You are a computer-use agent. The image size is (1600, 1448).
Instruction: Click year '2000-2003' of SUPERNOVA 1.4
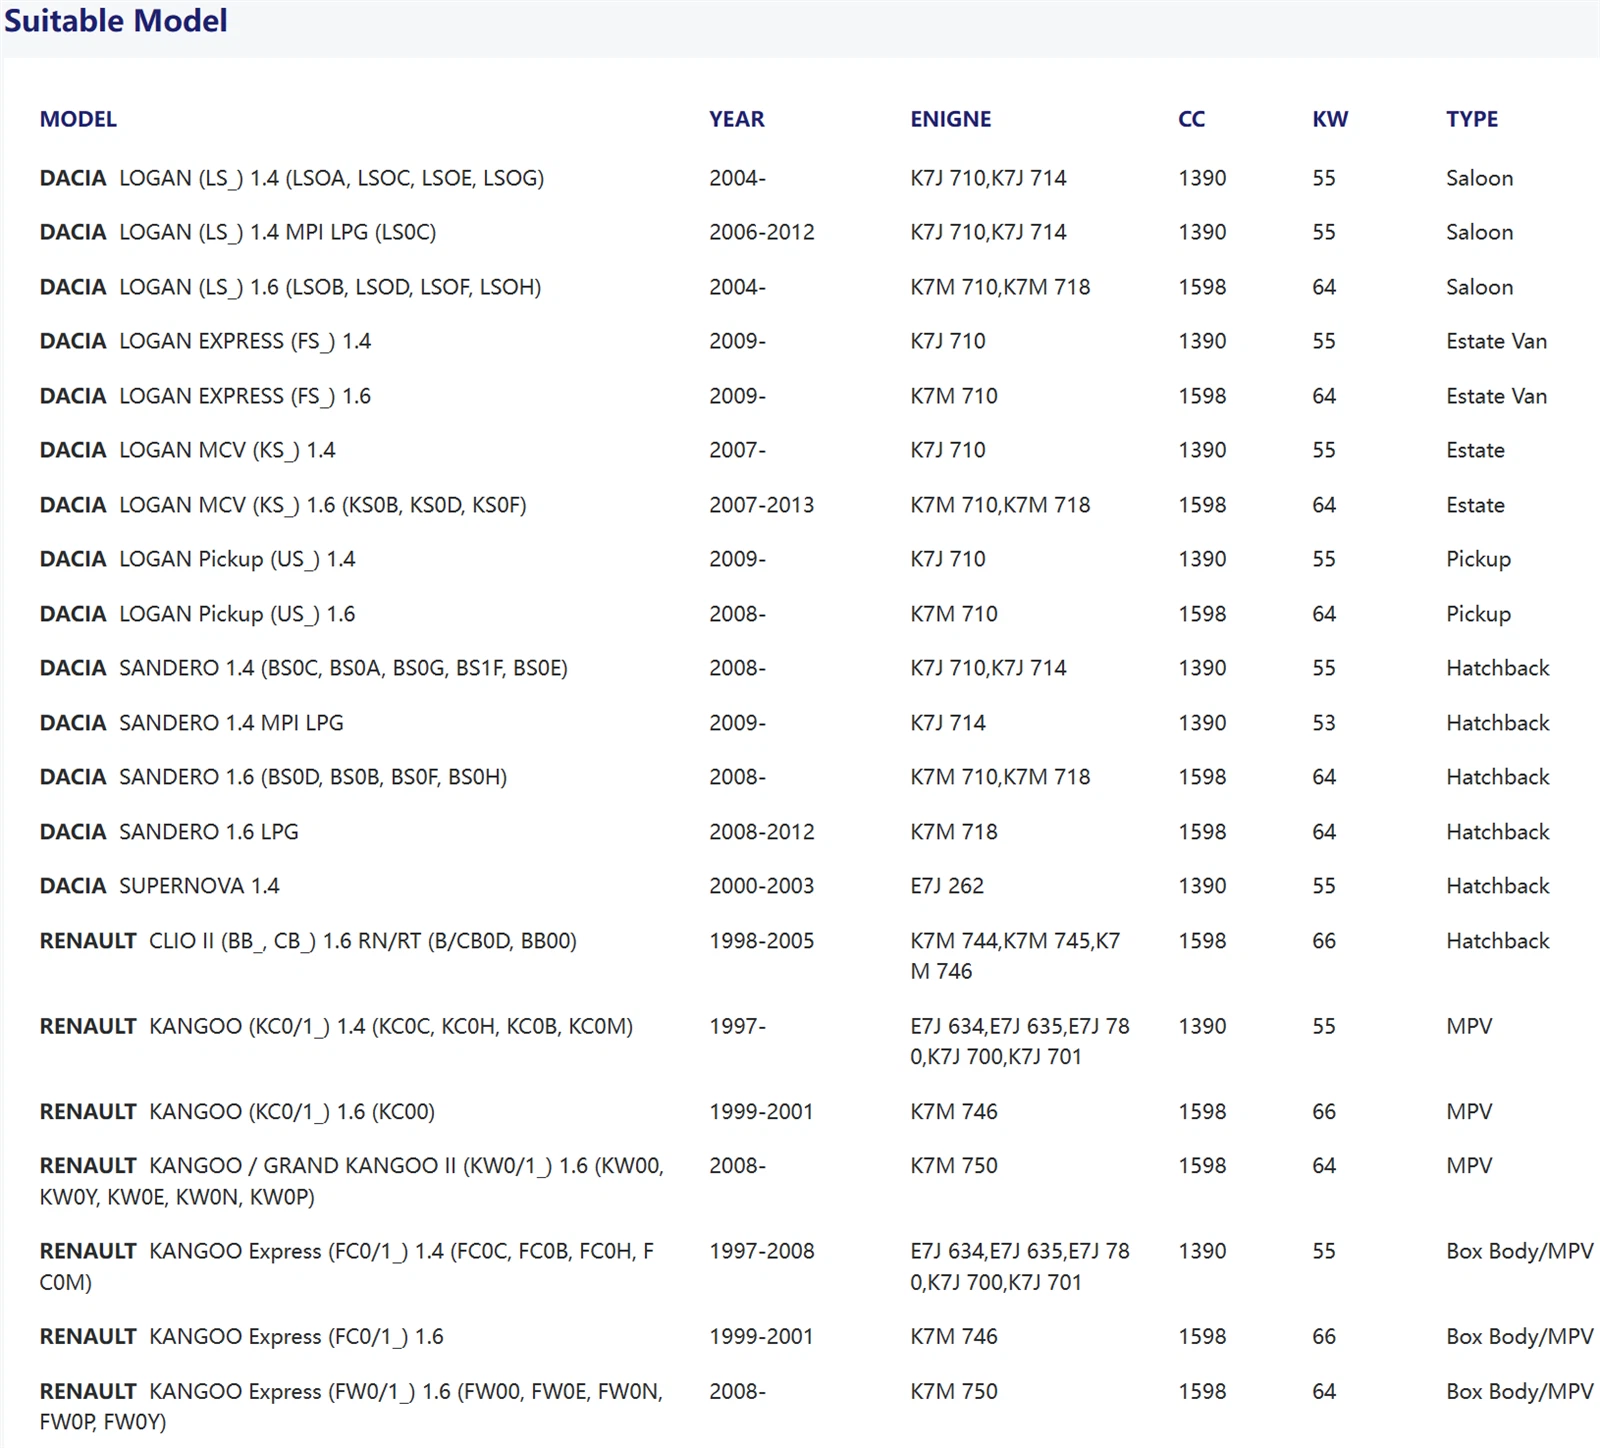coord(762,886)
